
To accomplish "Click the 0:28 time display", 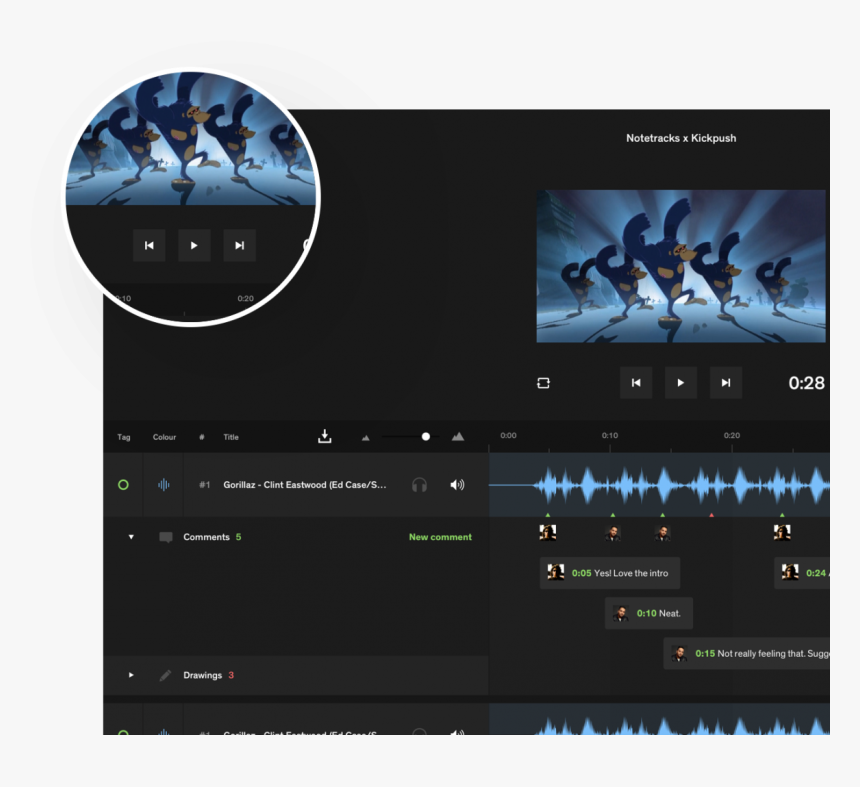I will coord(806,383).
